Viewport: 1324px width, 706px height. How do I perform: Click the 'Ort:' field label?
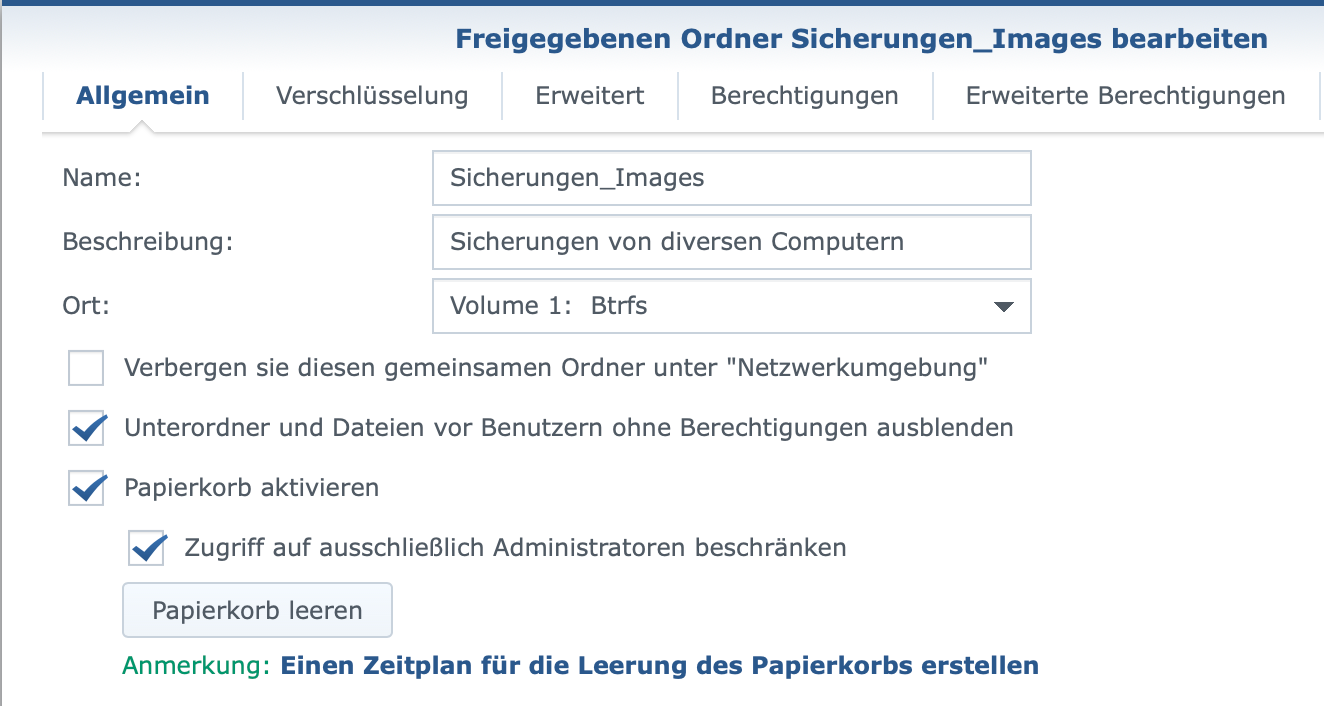click(x=85, y=305)
